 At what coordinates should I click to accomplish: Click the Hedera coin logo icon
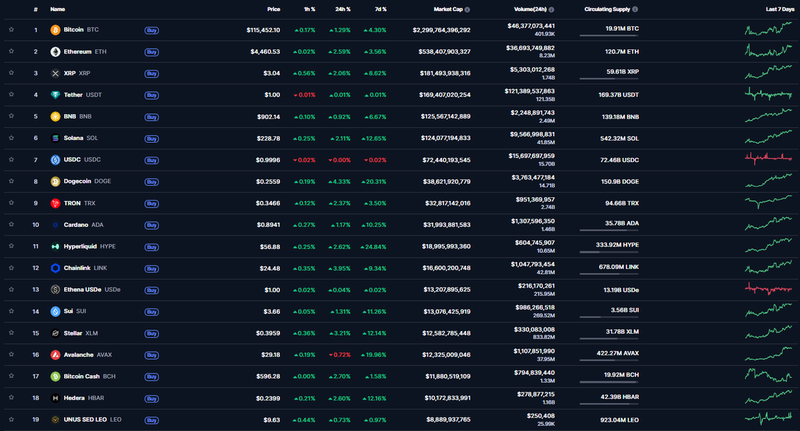point(55,398)
